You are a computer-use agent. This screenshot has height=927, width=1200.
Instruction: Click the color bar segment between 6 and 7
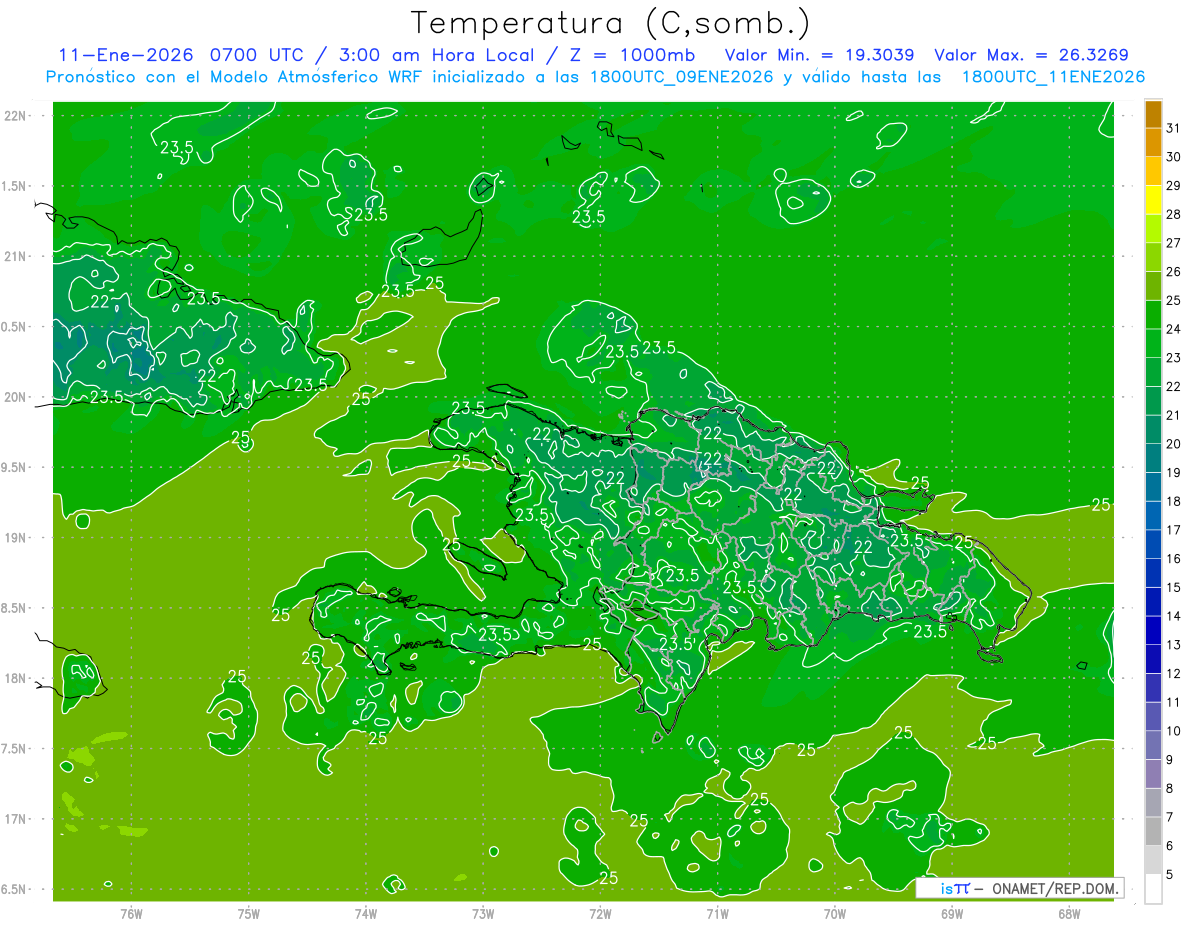click(x=1153, y=831)
